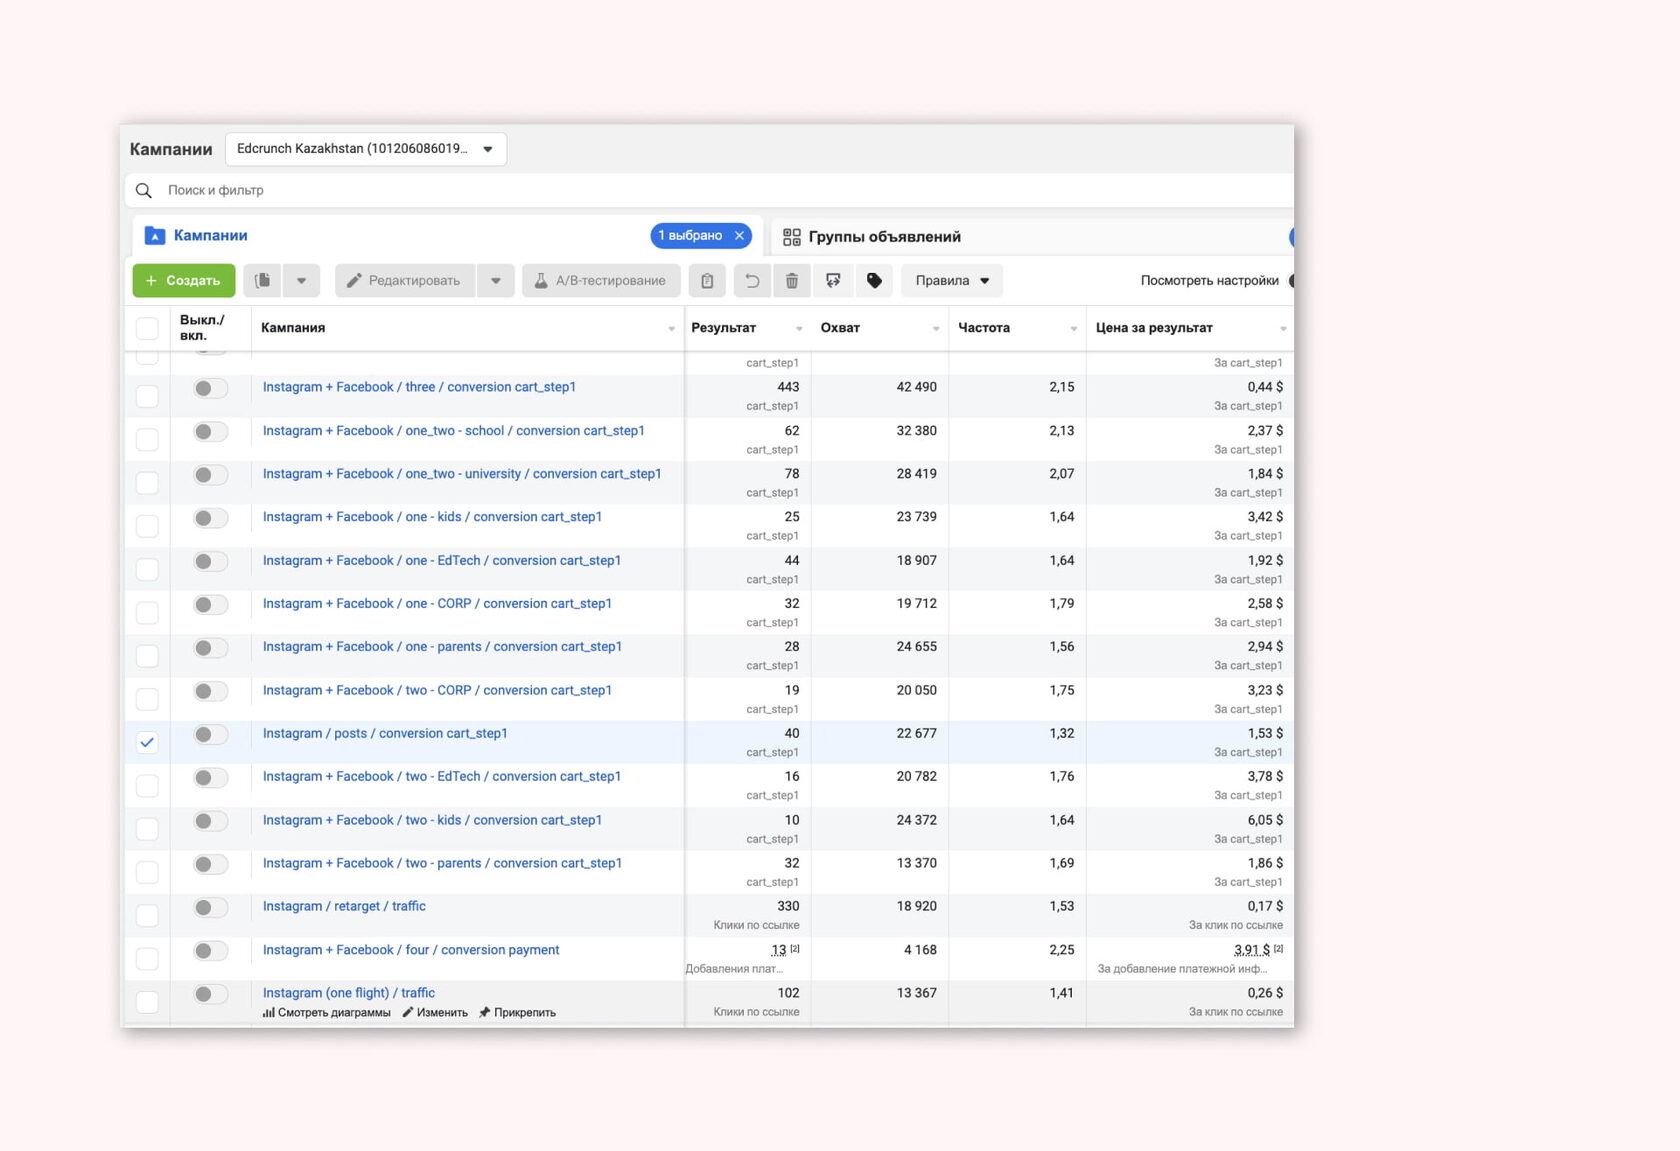Click the 'Поиск и фильтр' search field
This screenshot has width=1680, height=1151.
710,190
